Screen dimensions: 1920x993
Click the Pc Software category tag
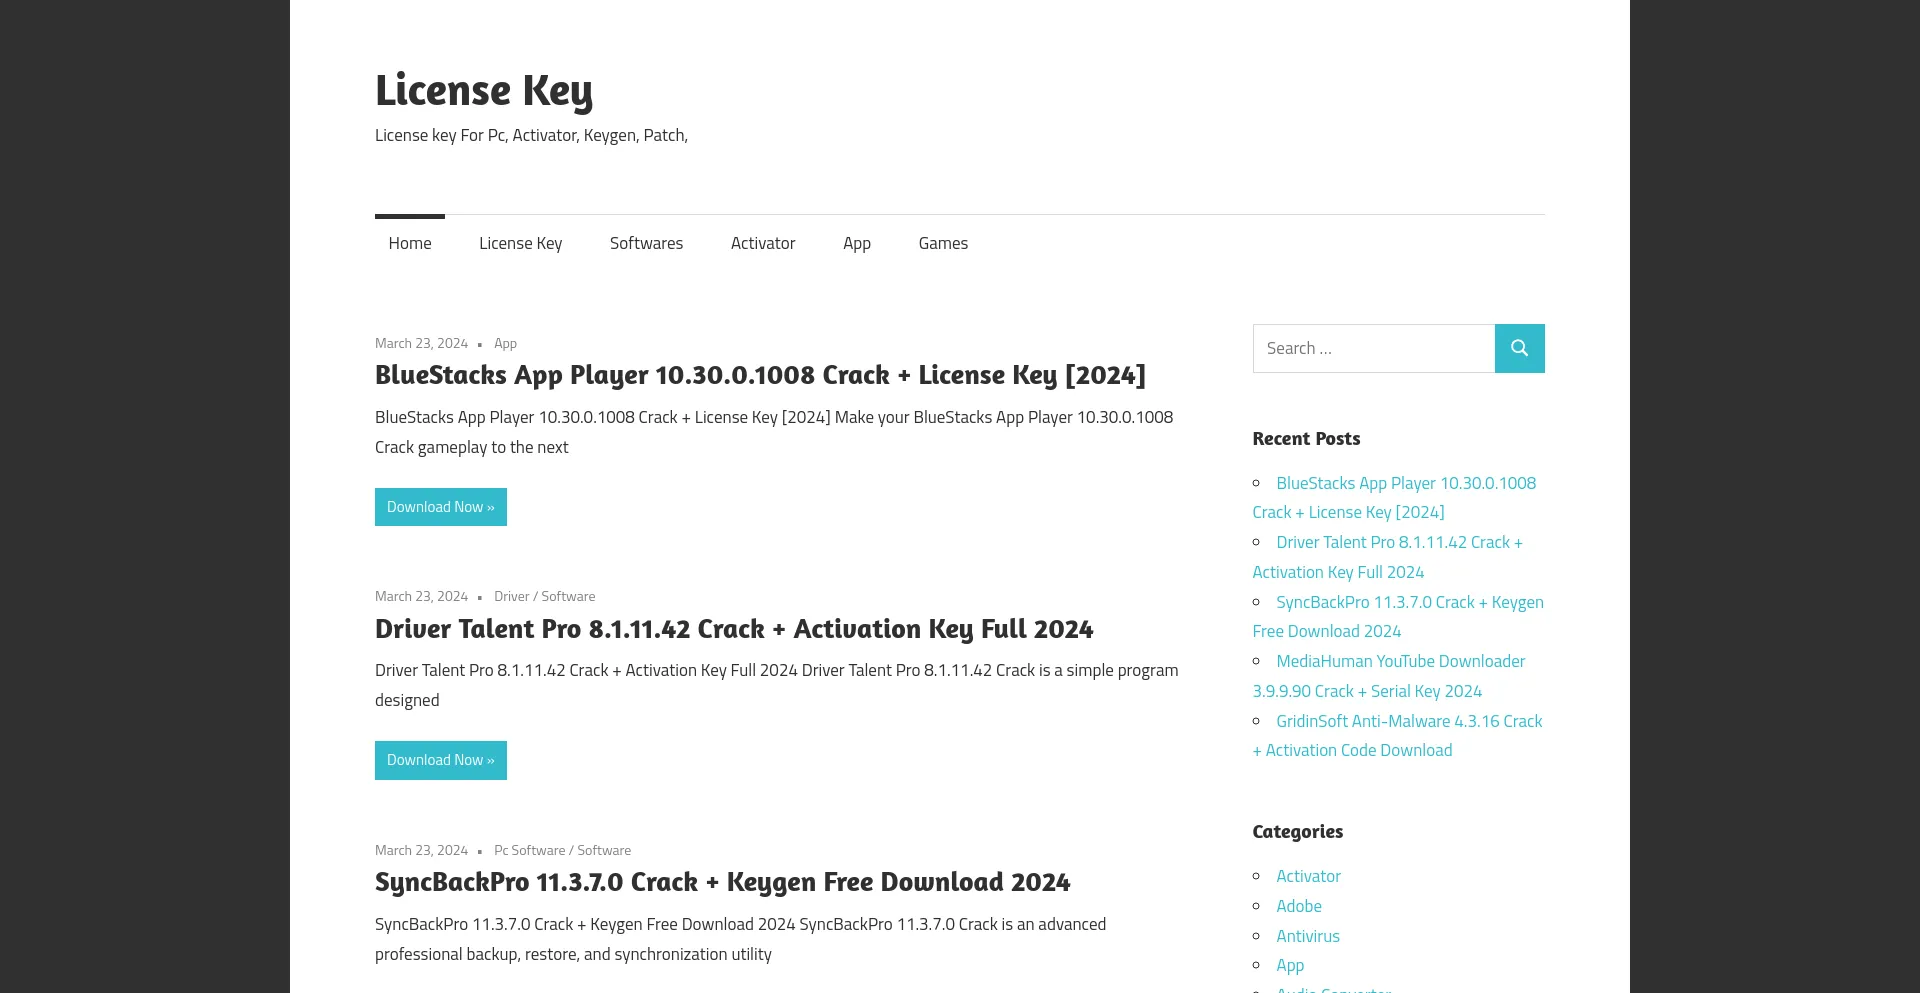point(530,850)
